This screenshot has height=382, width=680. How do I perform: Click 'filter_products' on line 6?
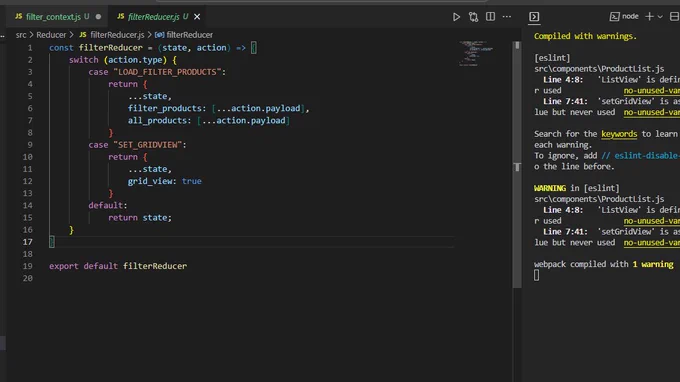coord(165,108)
